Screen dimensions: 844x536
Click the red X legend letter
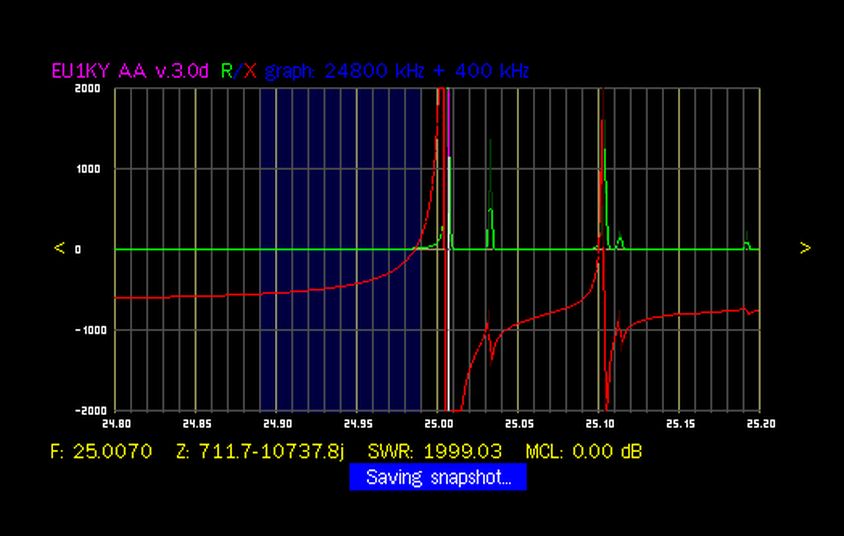coord(250,71)
